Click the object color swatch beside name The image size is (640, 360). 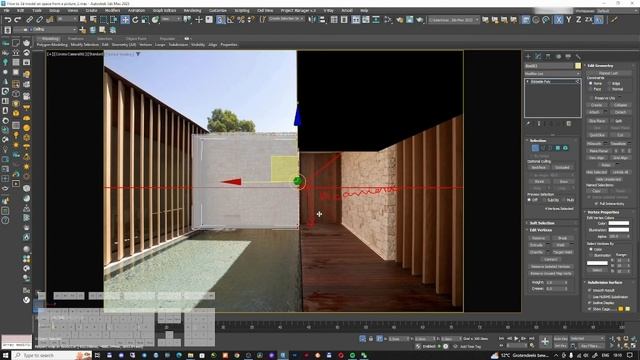(578, 66)
